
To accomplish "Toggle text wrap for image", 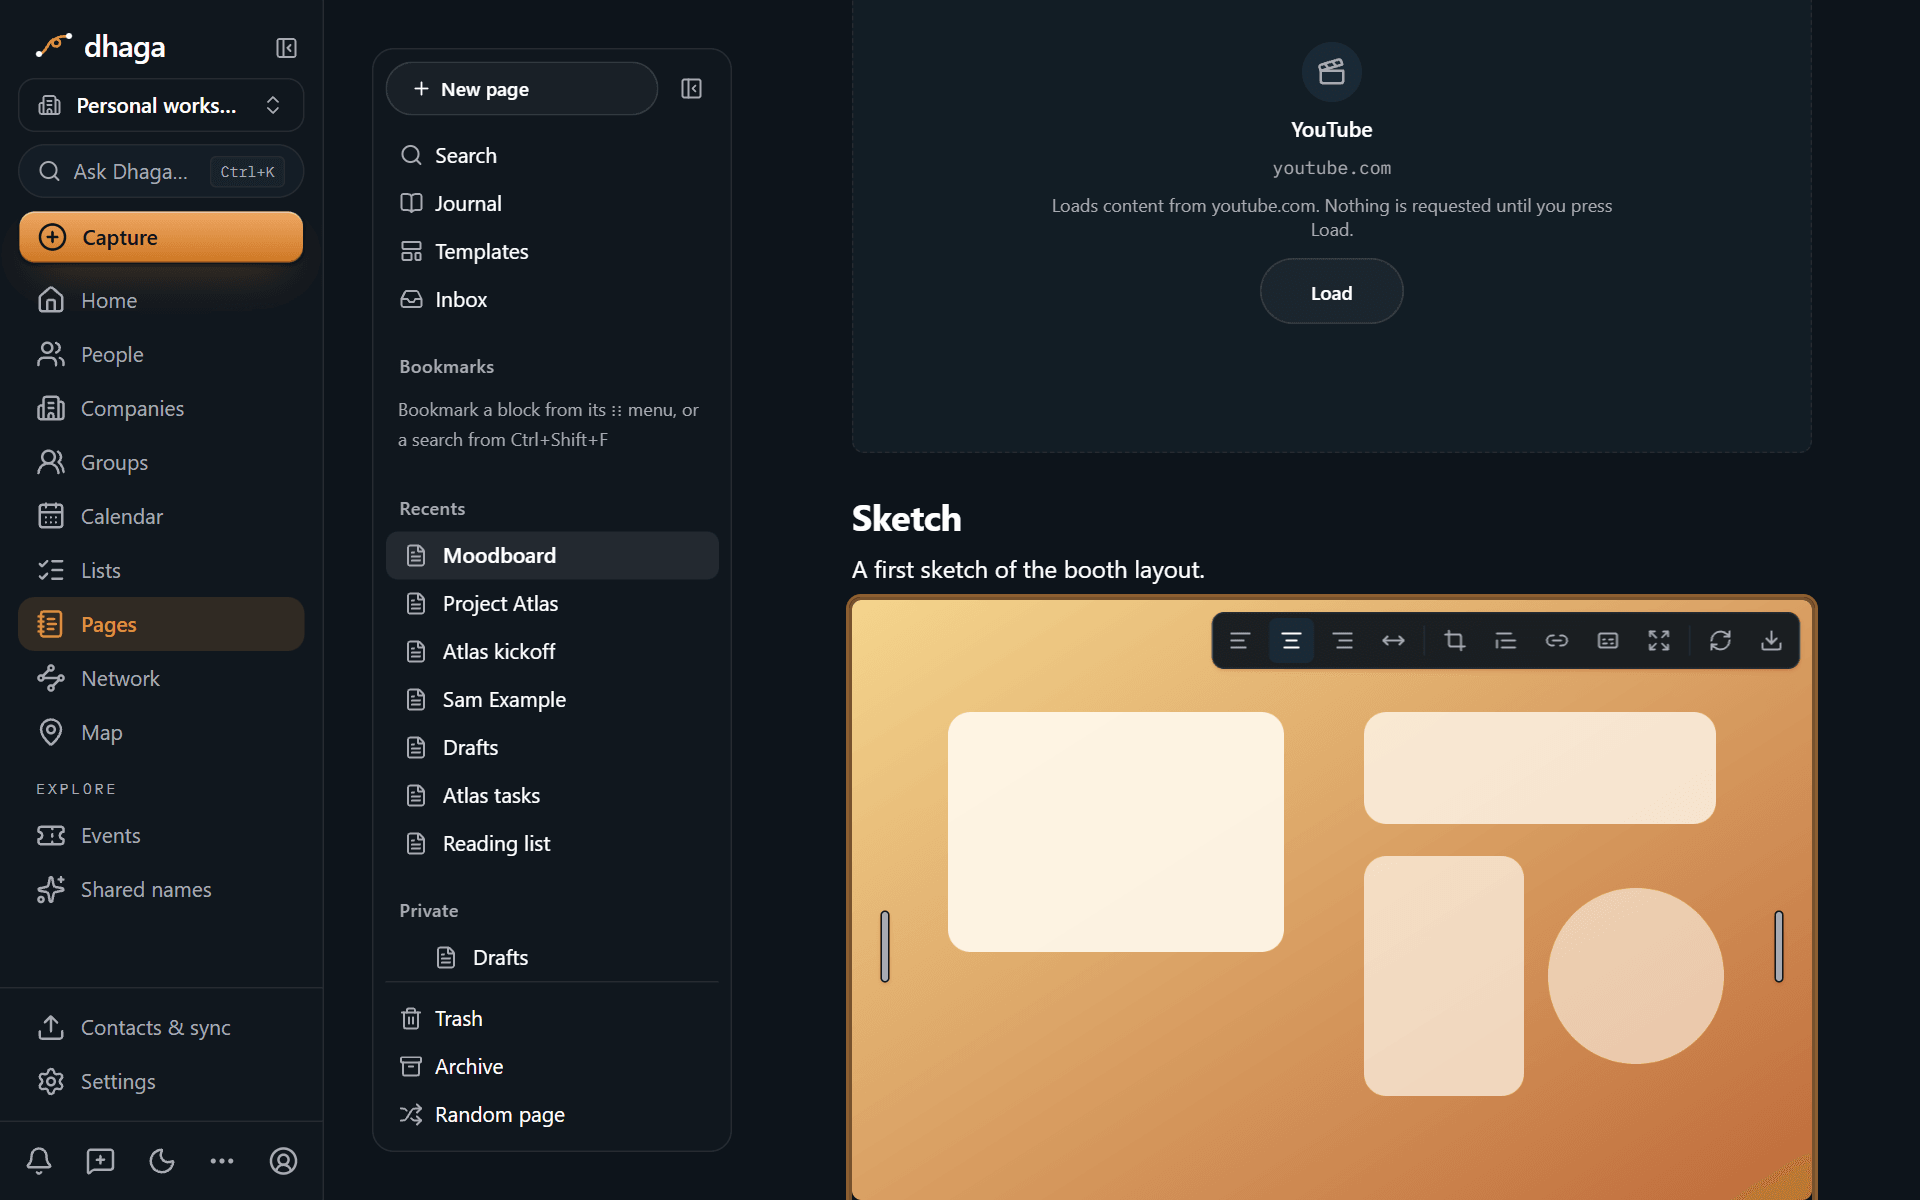I will coord(1506,641).
